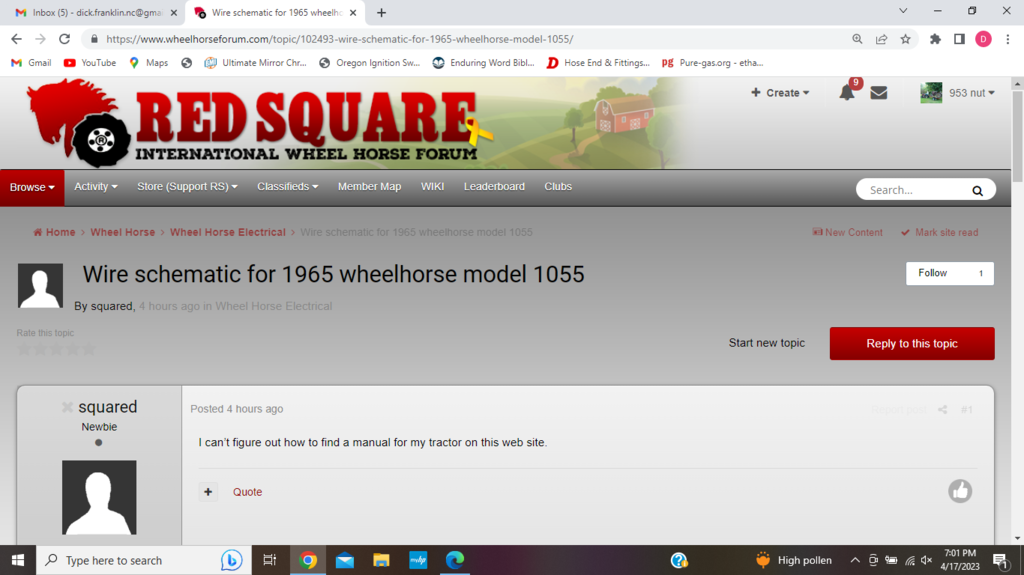
Task: Click the Follow button
Action: pyautogui.click(x=950, y=273)
